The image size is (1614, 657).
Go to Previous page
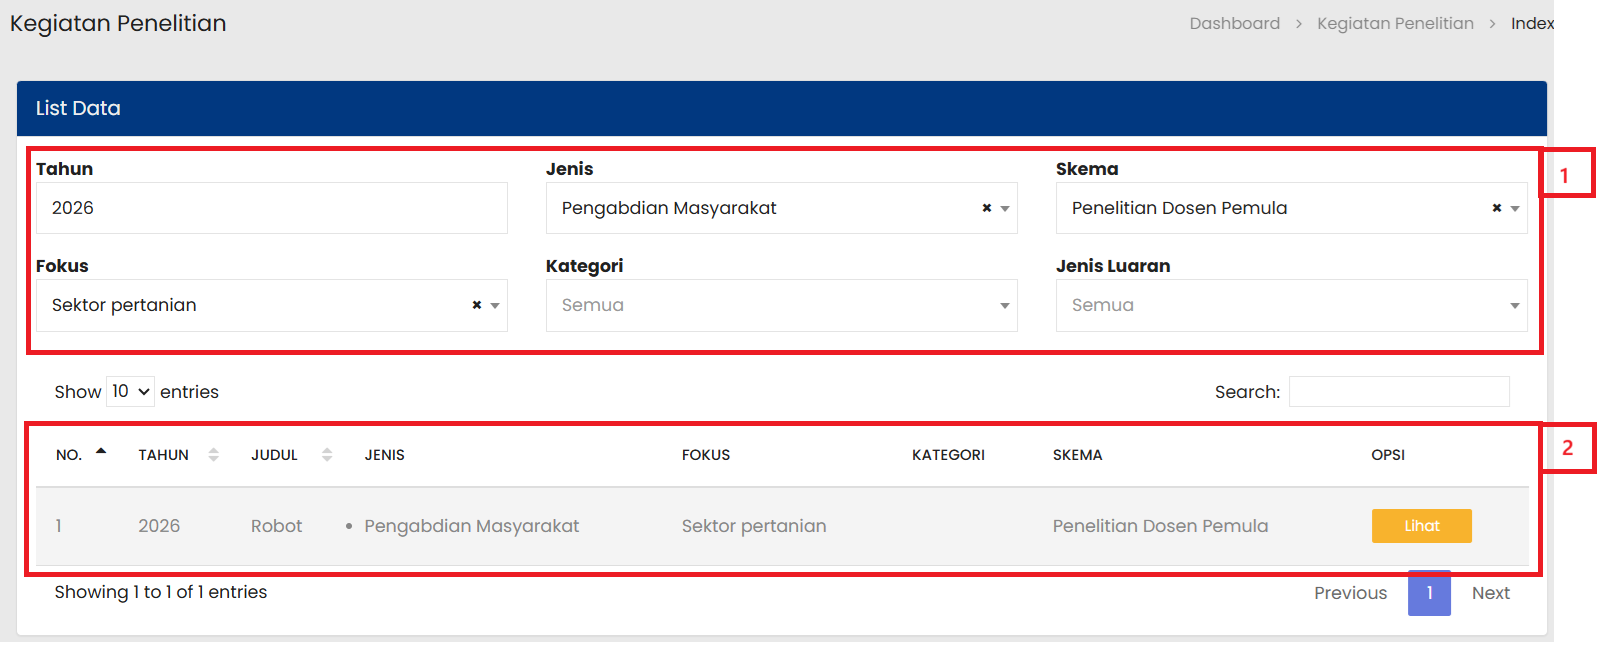pos(1350,593)
